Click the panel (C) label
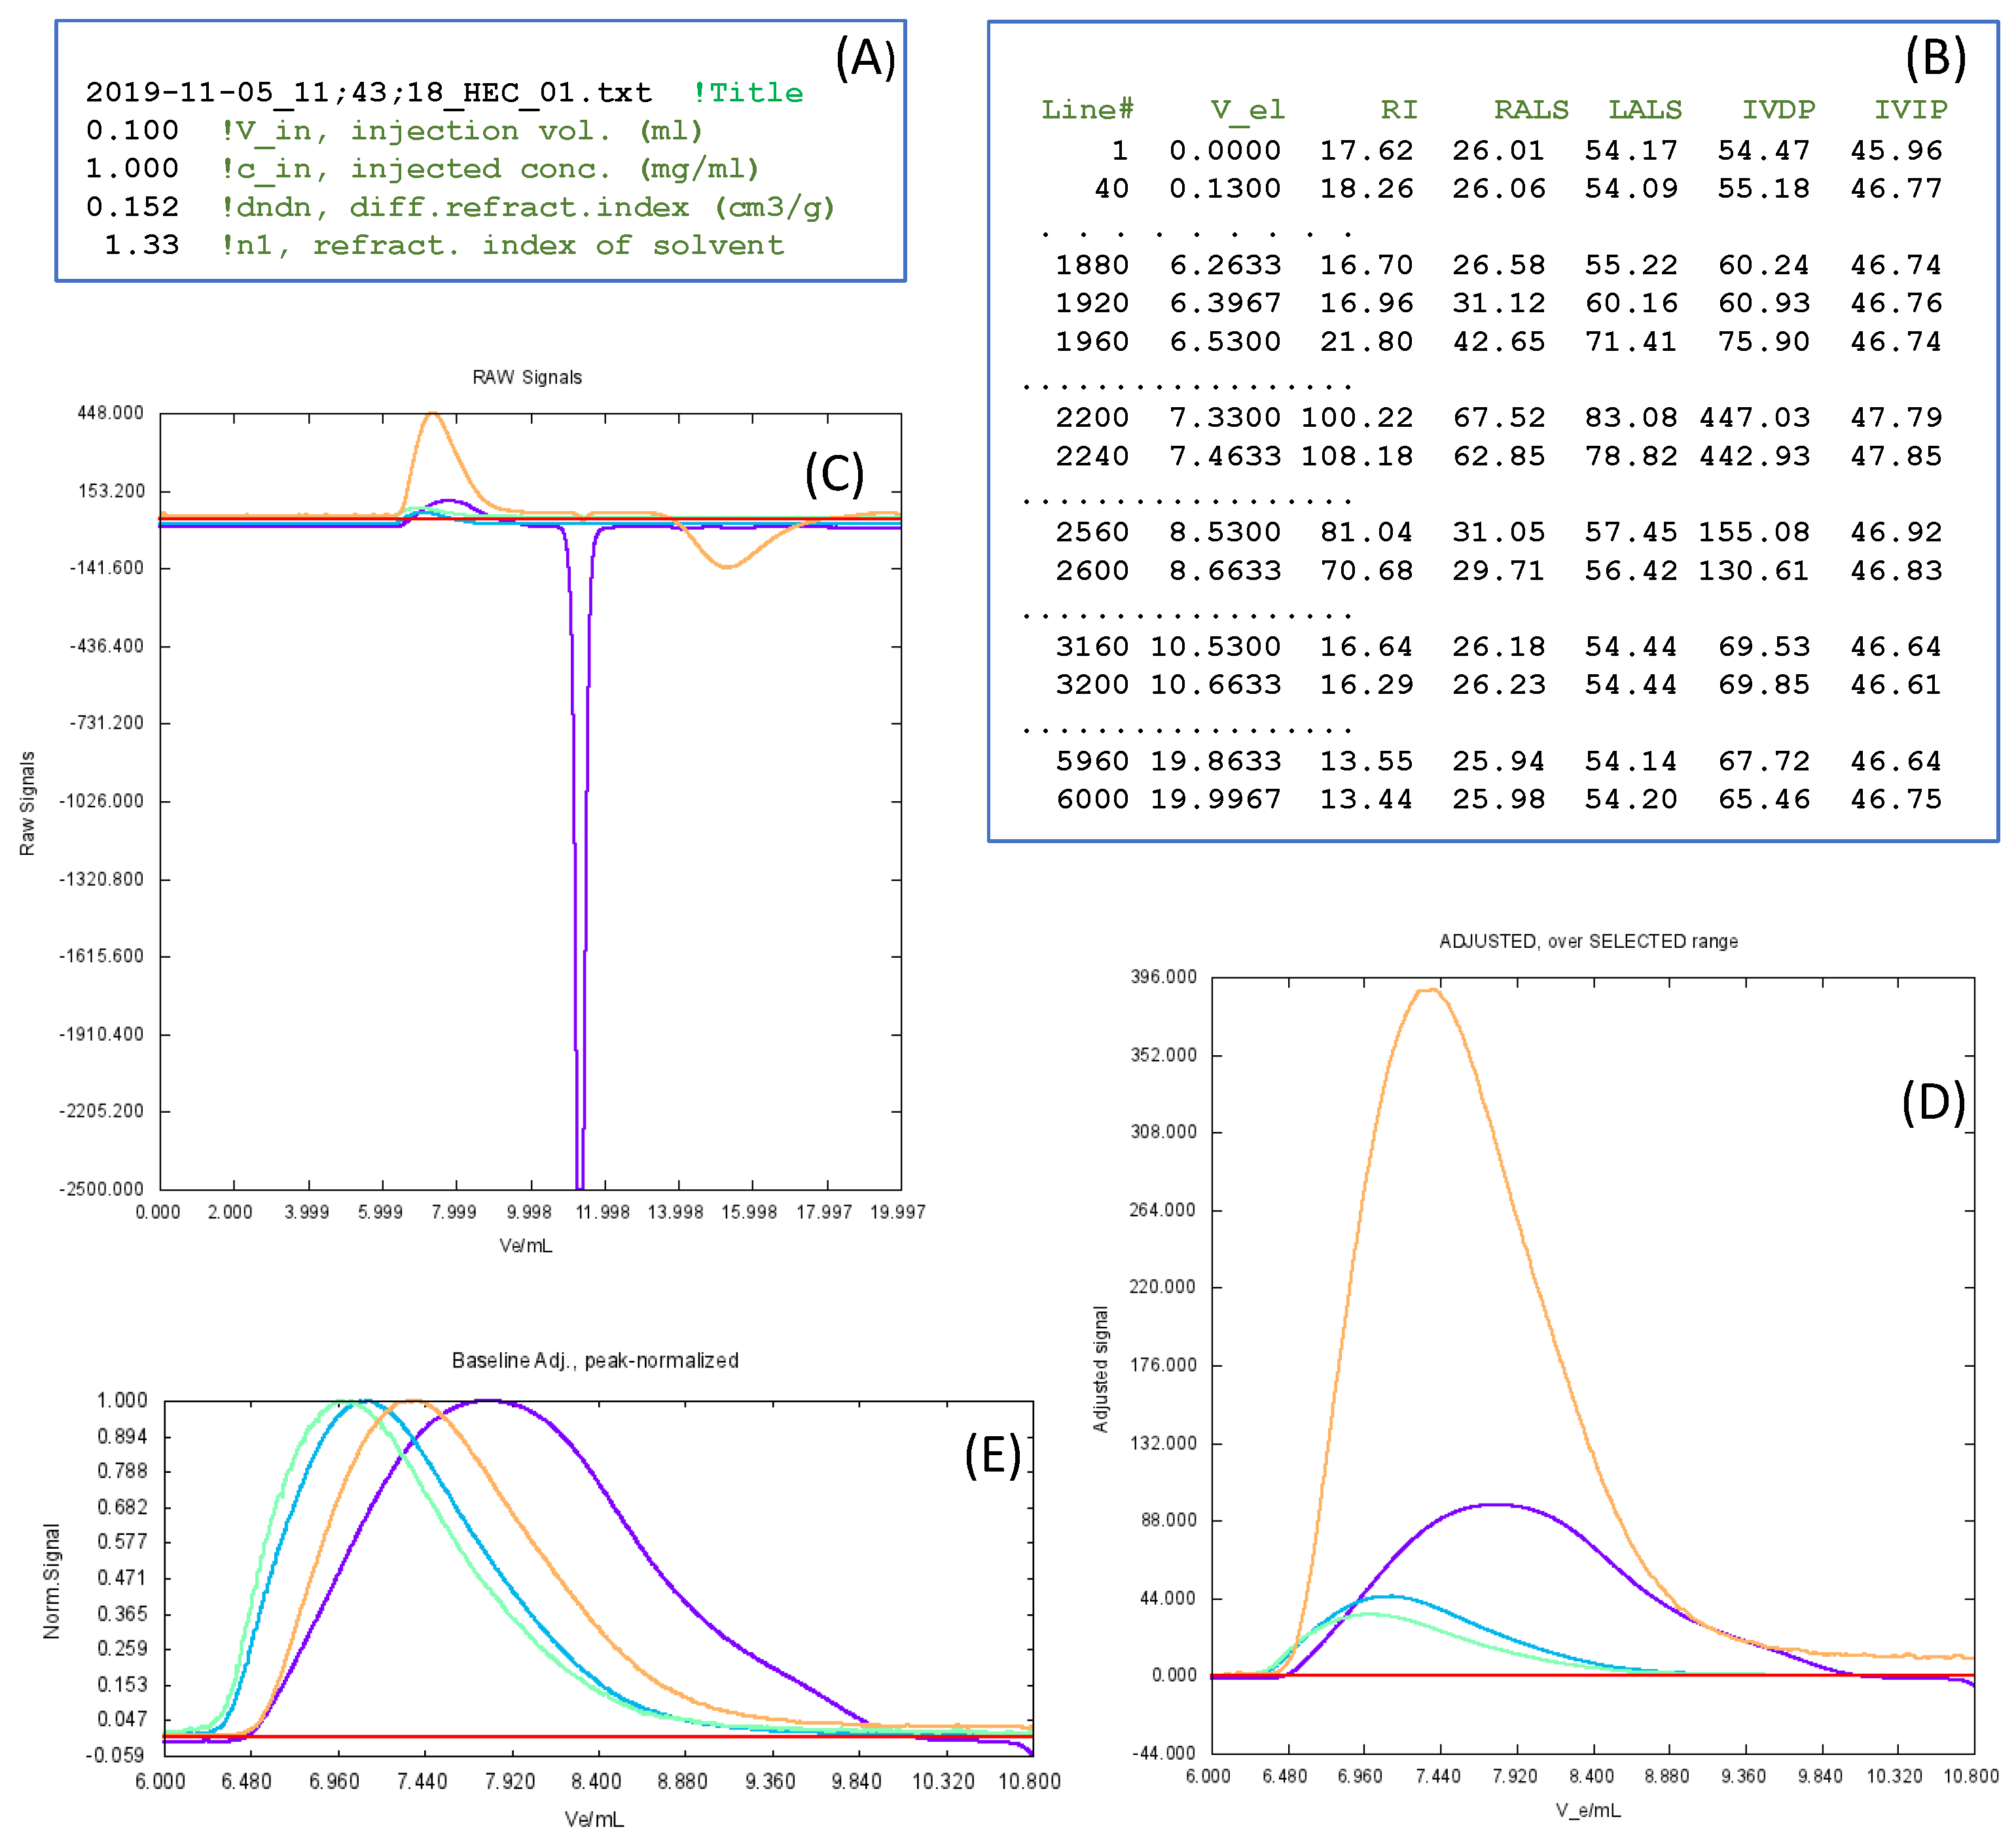 point(834,474)
